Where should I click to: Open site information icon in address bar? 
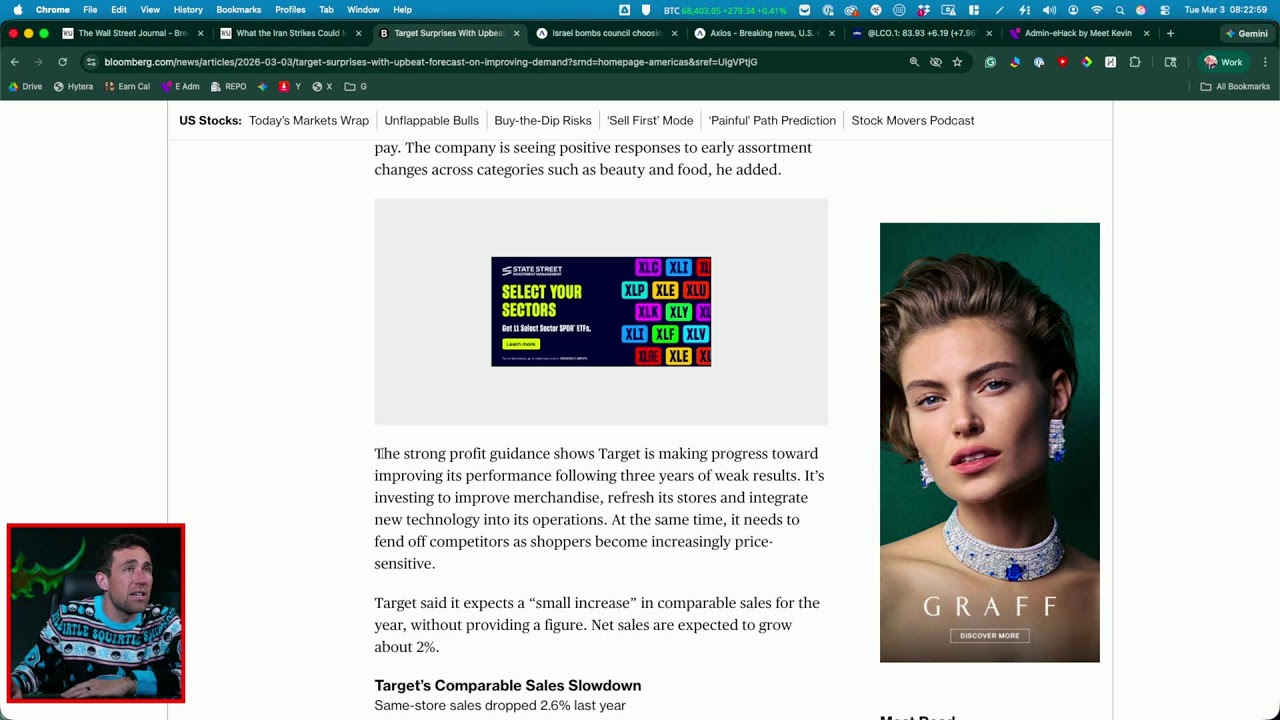click(x=91, y=62)
